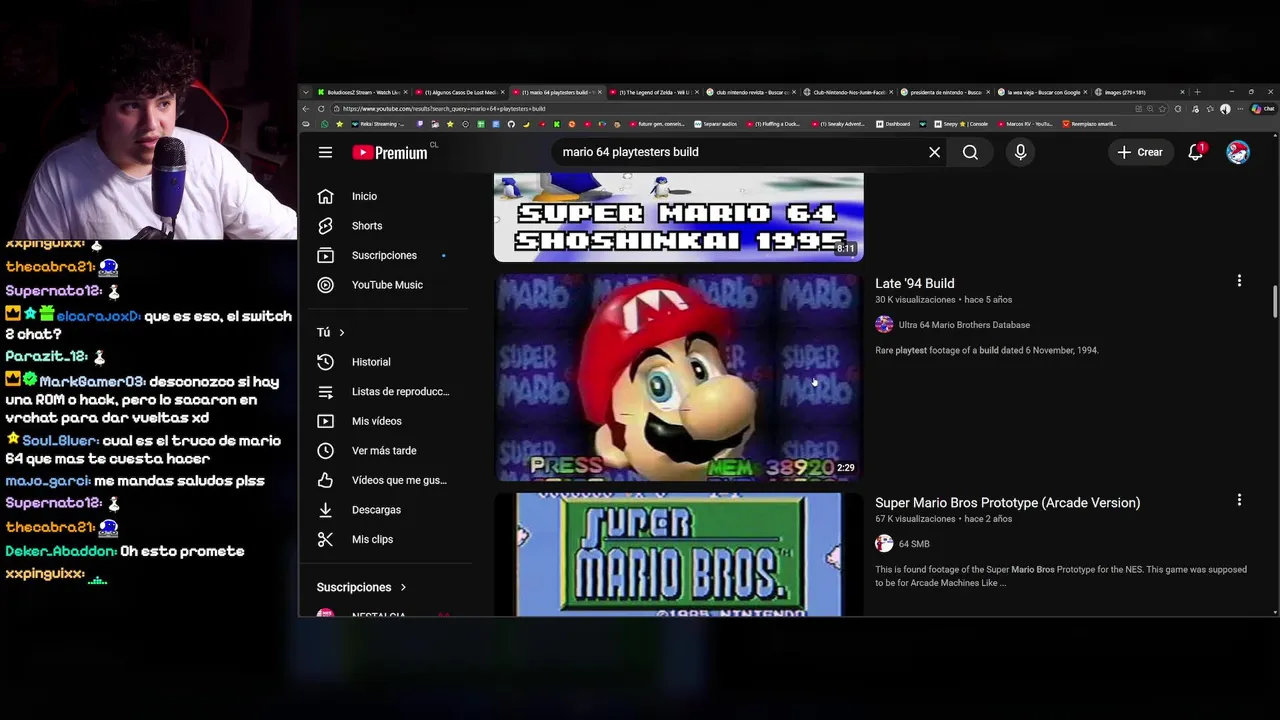Click the 64 SMB channel avatar

(x=884, y=543)
